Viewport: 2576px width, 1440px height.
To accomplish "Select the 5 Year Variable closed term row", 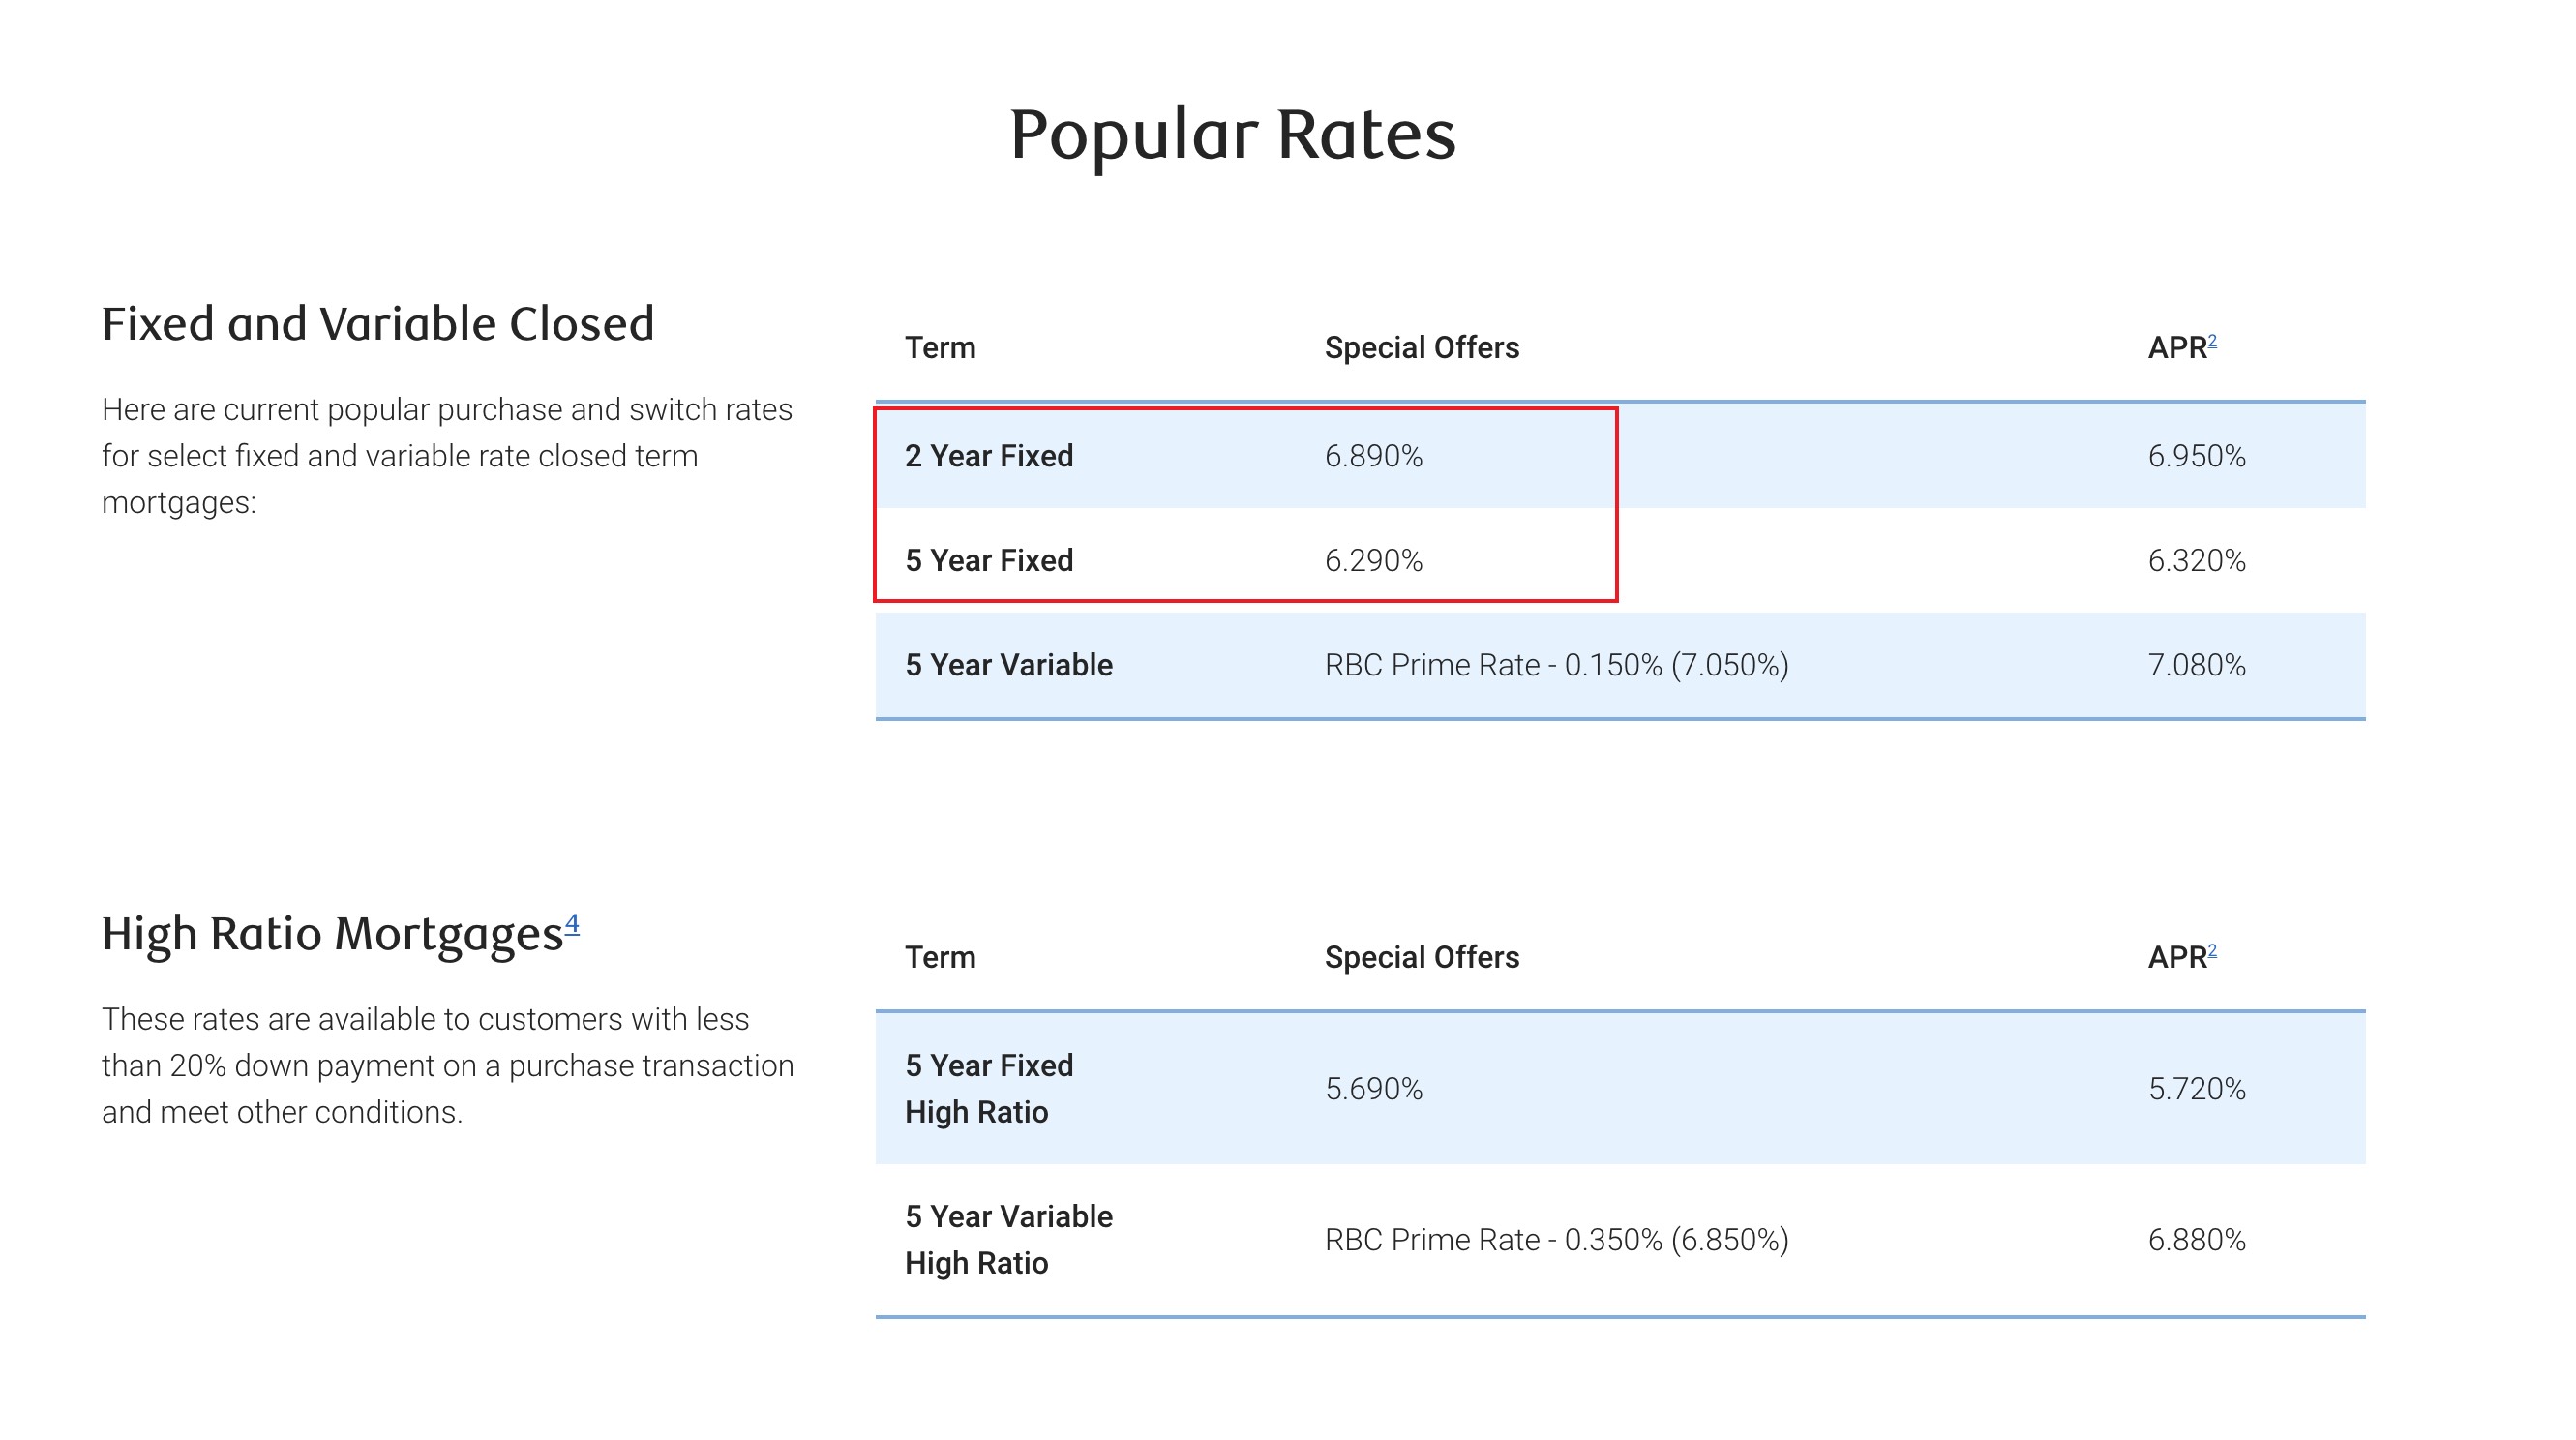I will coord(1008,665).
